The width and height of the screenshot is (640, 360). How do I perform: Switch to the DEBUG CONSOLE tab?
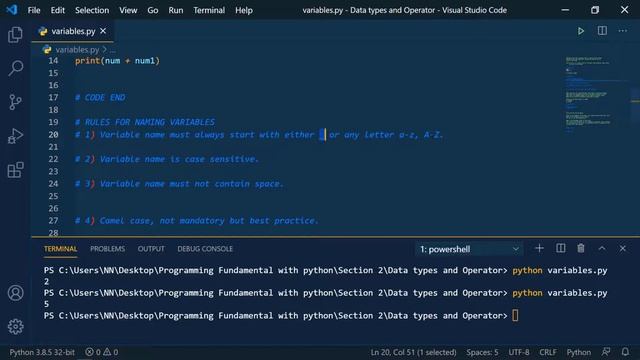pyautogui.click(x=205, y=249)
